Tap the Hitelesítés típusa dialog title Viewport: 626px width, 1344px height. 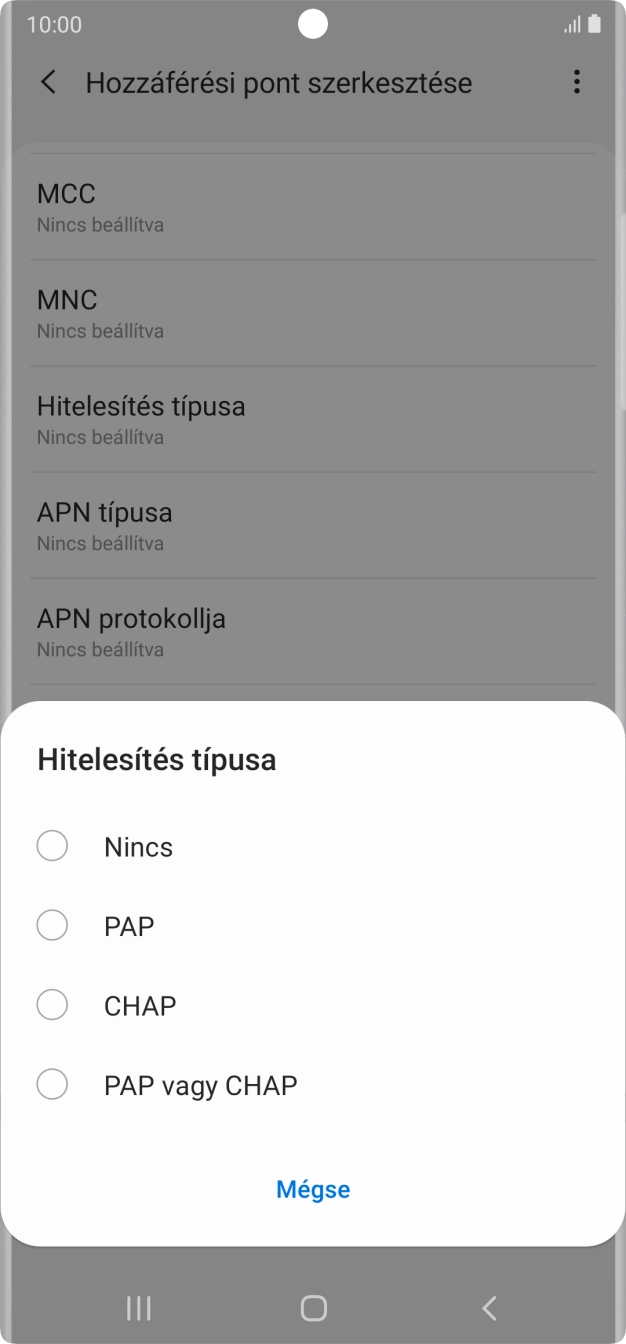tap(156, 759)
